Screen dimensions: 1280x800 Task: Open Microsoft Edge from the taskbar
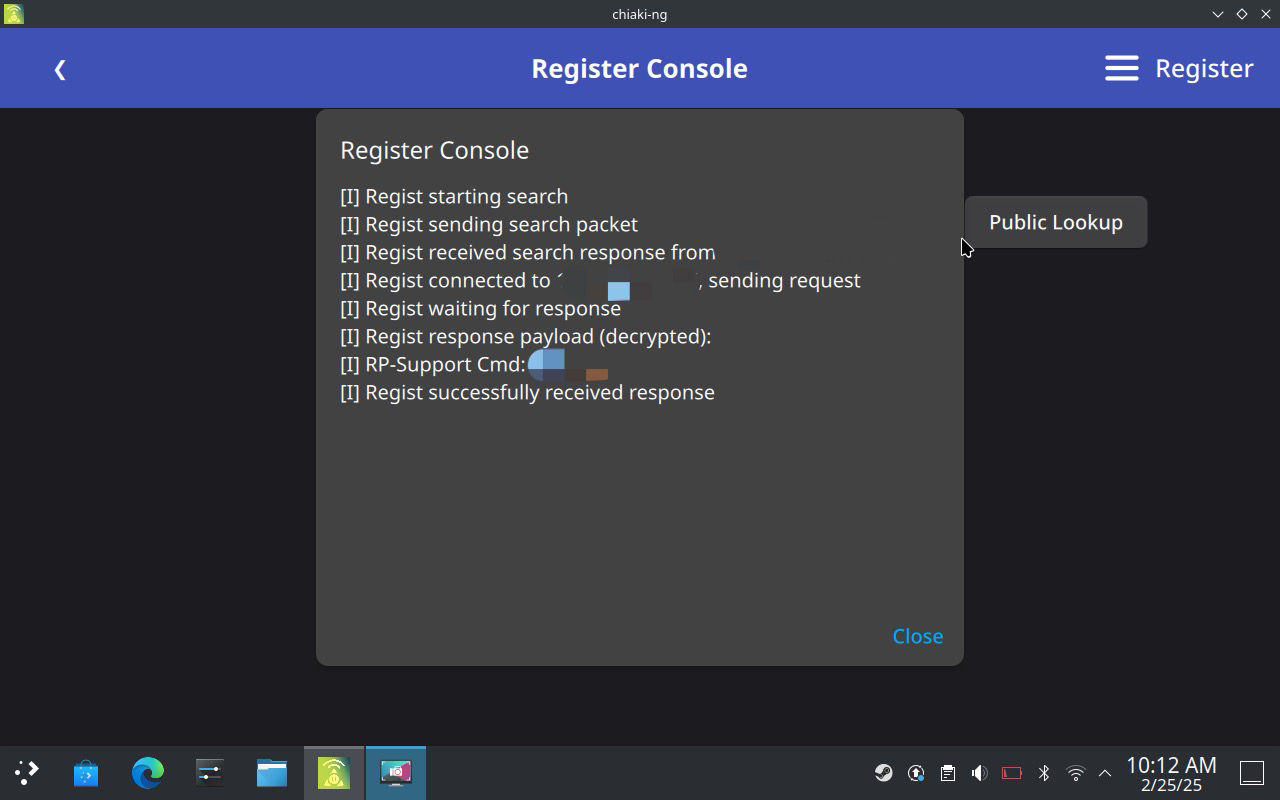(148, 773)
